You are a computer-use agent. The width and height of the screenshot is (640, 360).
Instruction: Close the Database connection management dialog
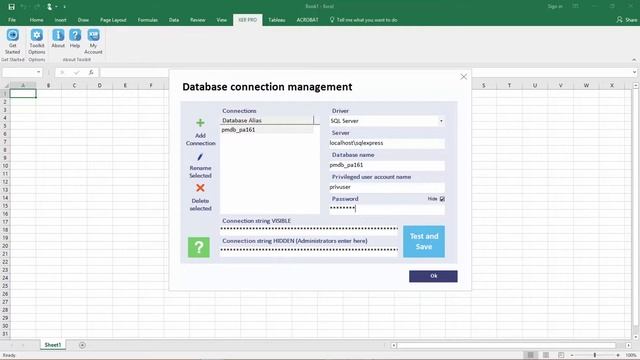point(464,77)
